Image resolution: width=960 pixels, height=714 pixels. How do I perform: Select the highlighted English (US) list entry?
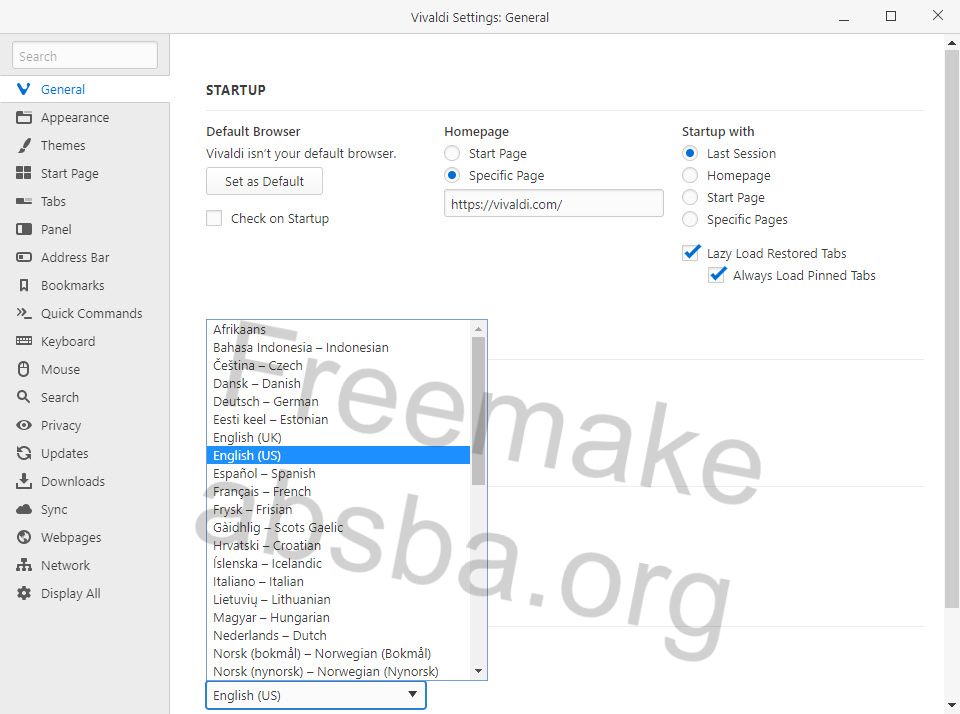click(339, 456)
